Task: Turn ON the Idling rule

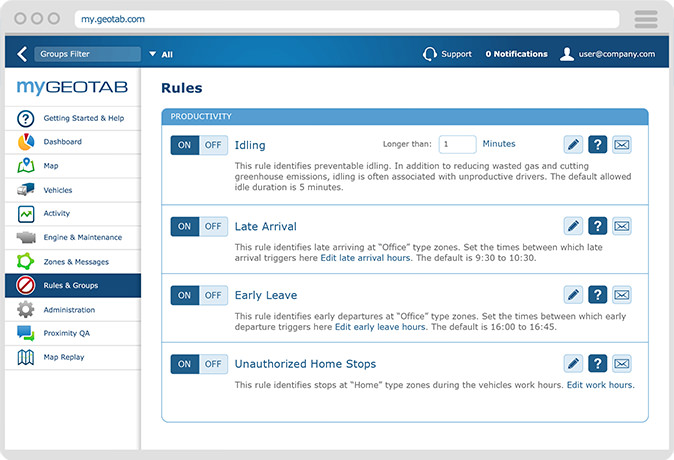Action: (x=185, y=145)
